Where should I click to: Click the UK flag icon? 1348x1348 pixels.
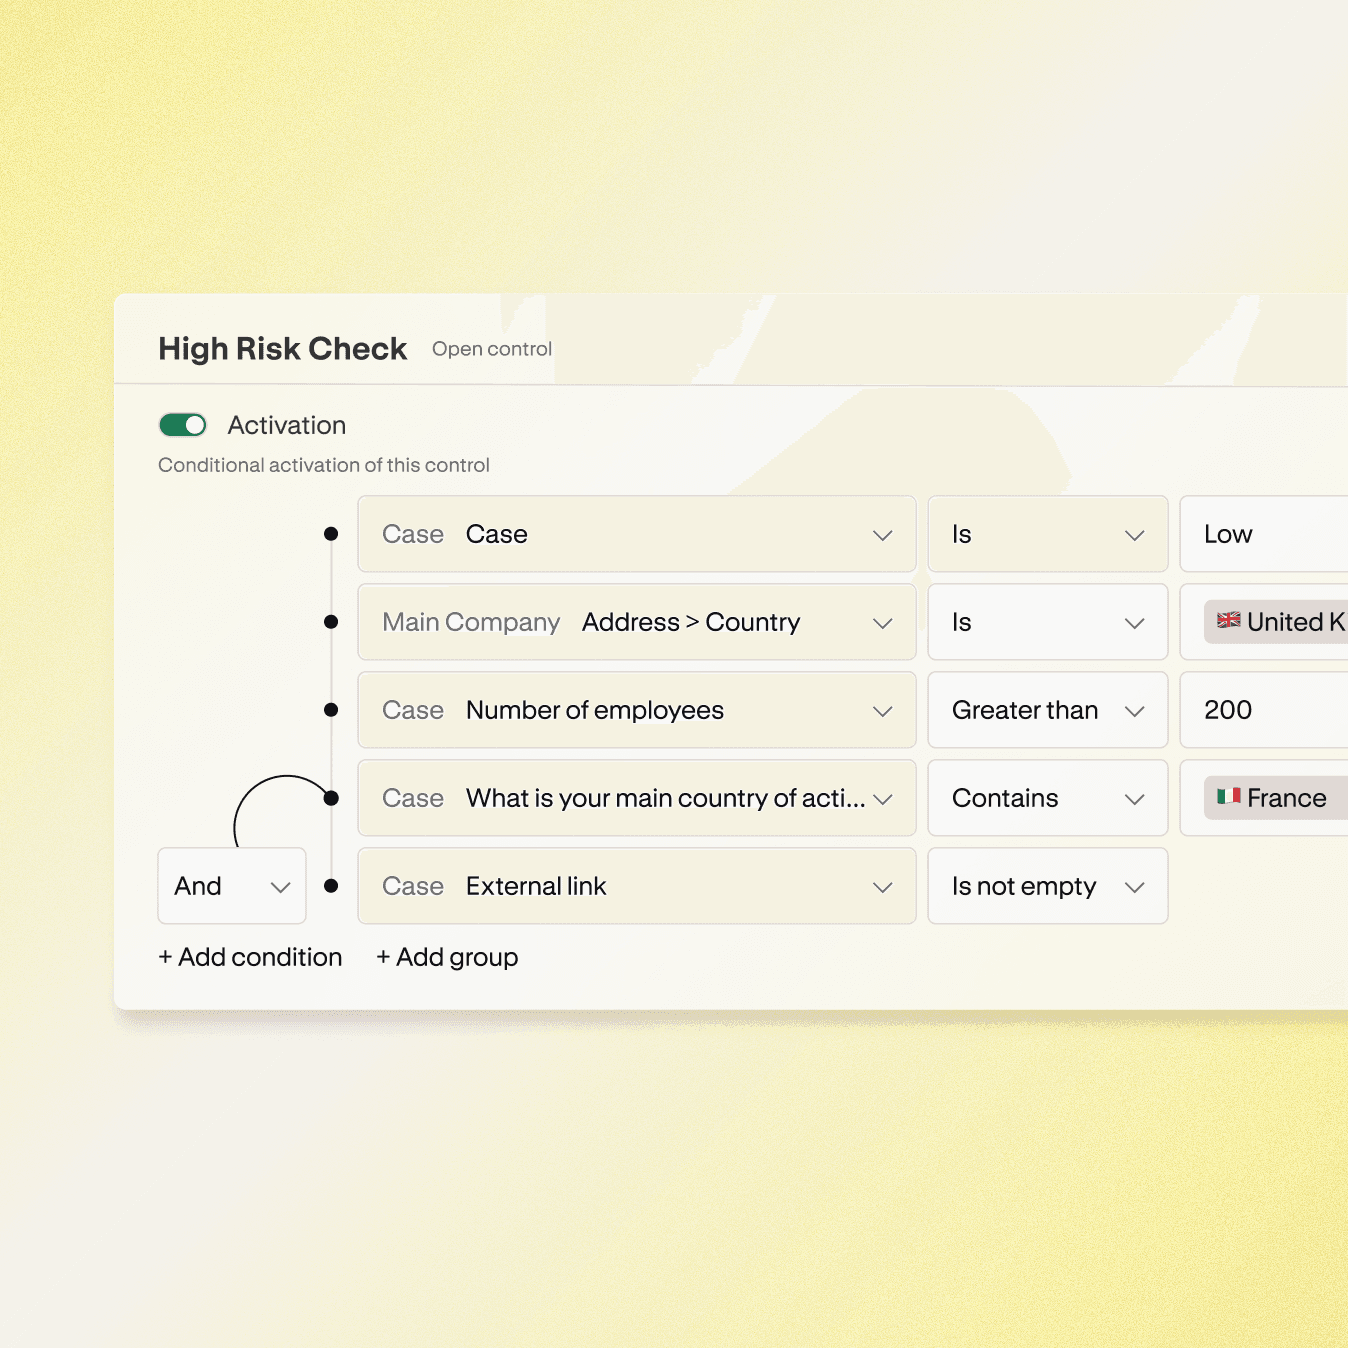coord(1229,620)
